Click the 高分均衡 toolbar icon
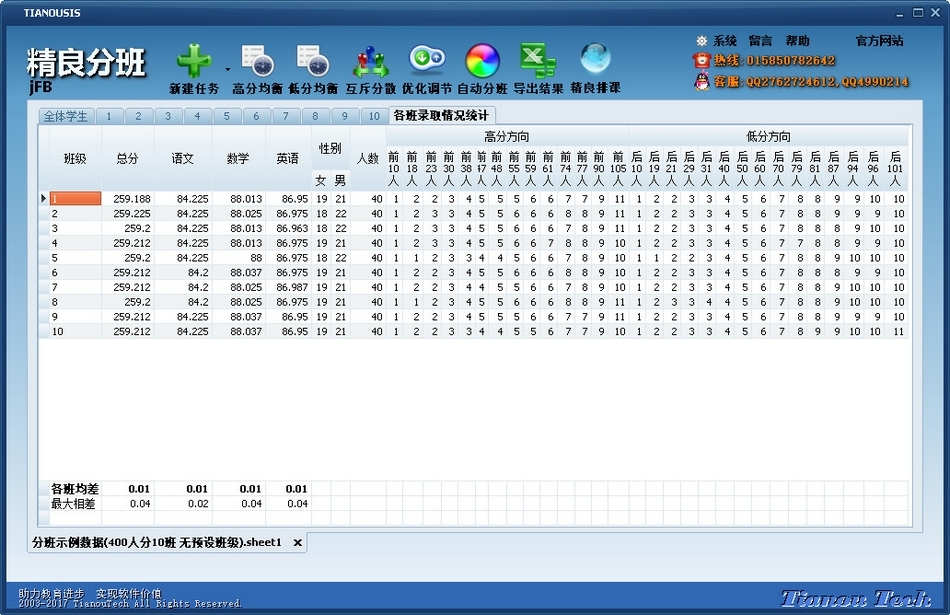Screen dimensions: 950x615 (257, 62)
